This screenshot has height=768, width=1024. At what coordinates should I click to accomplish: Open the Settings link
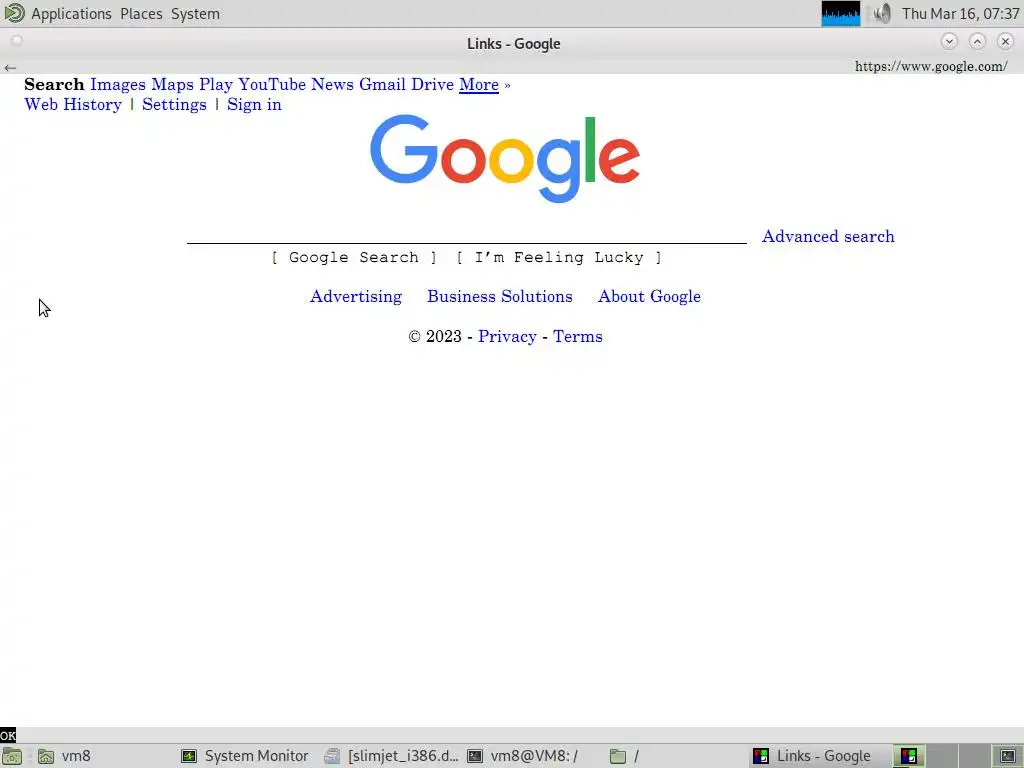tap(174, 104)
